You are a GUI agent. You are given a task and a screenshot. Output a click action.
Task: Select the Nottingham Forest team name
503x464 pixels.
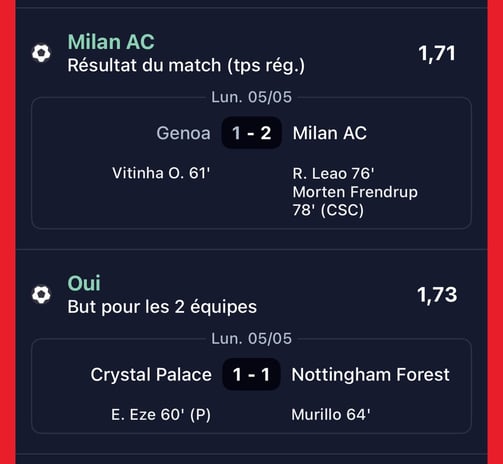[x=371, y=375]
